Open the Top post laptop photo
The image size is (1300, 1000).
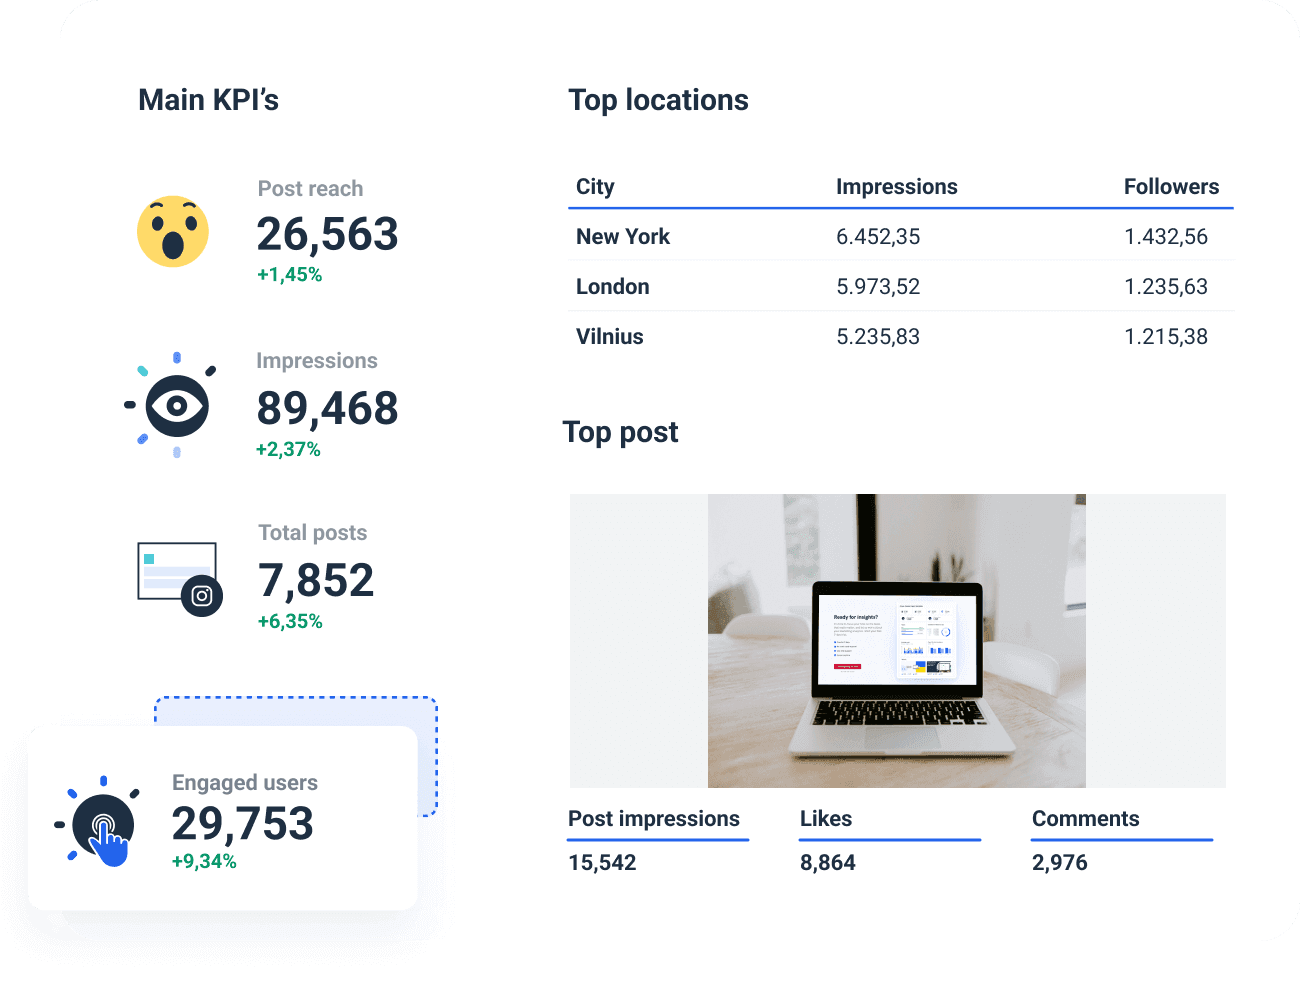[897, 640]
